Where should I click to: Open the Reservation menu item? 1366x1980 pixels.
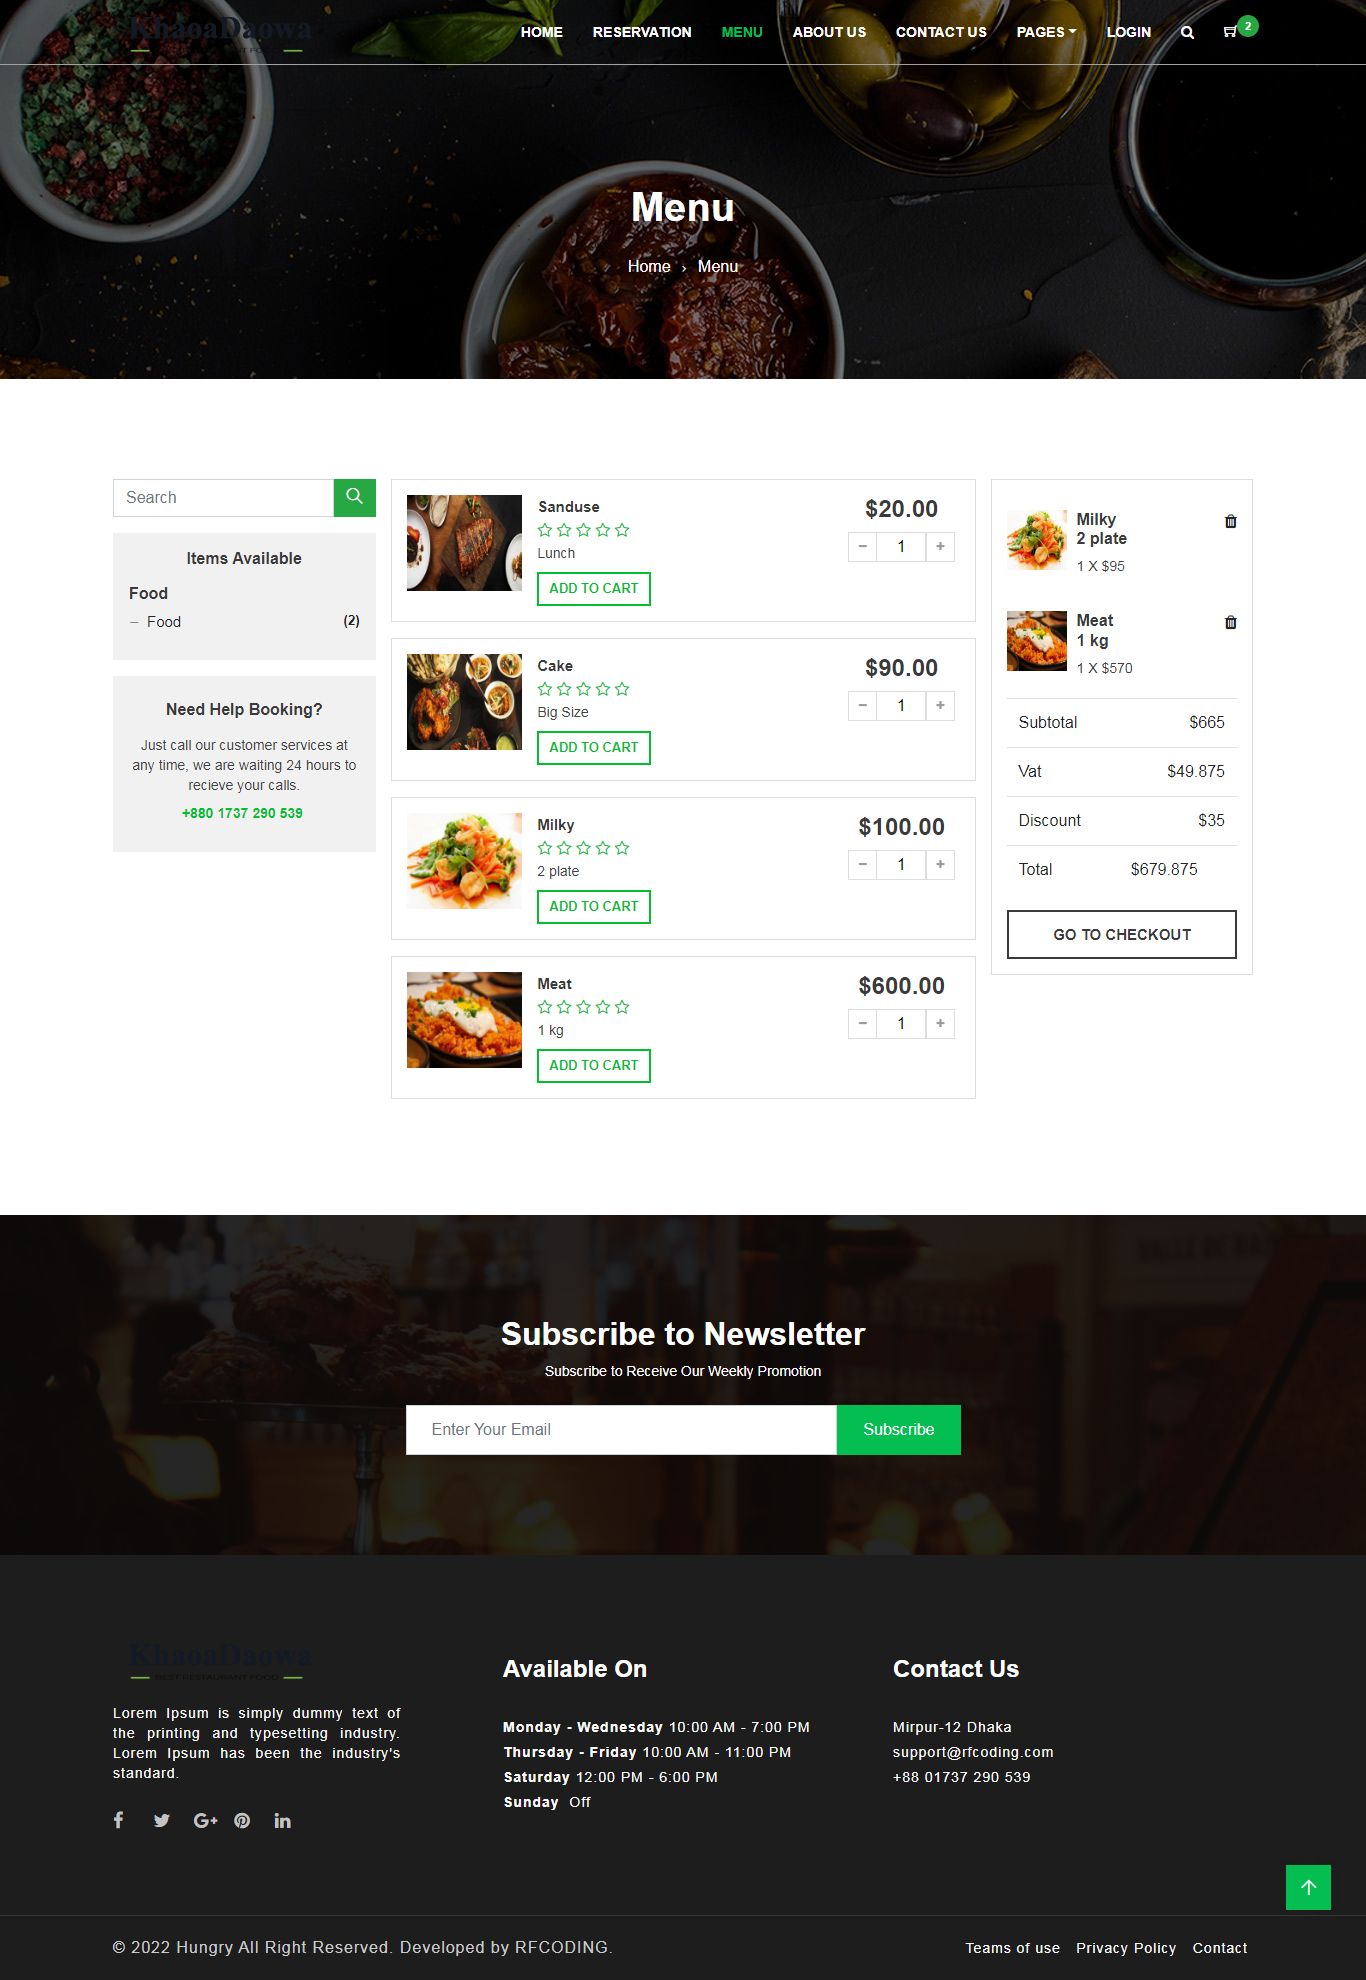tap(642, 32)
